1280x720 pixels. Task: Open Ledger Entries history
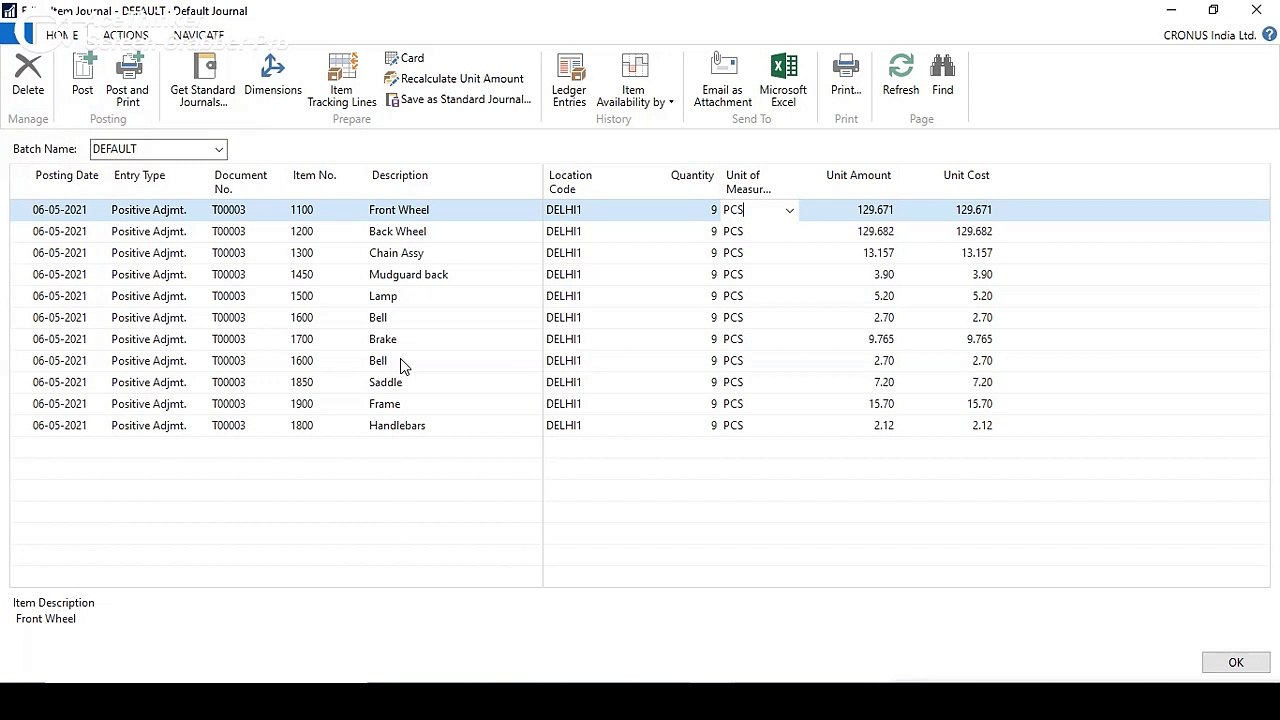click(570, 80)
